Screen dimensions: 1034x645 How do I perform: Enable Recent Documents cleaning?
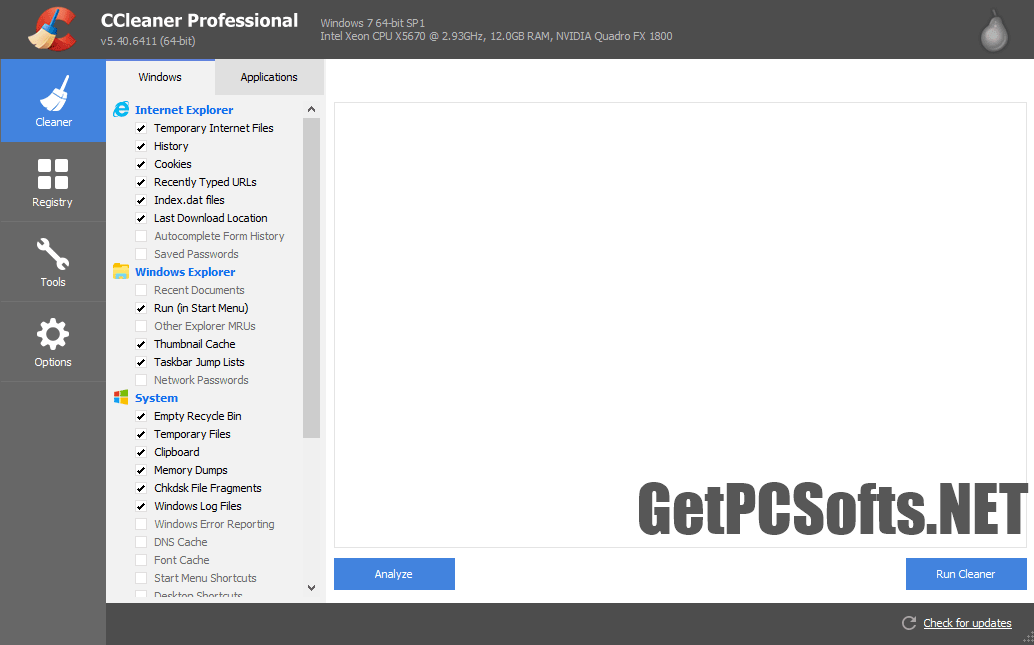141,290
